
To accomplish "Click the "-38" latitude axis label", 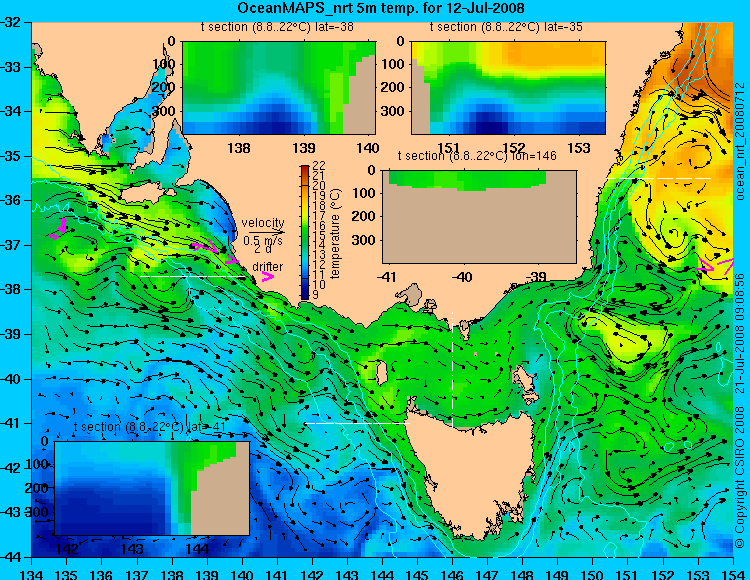I will click(x=11, y=289).
